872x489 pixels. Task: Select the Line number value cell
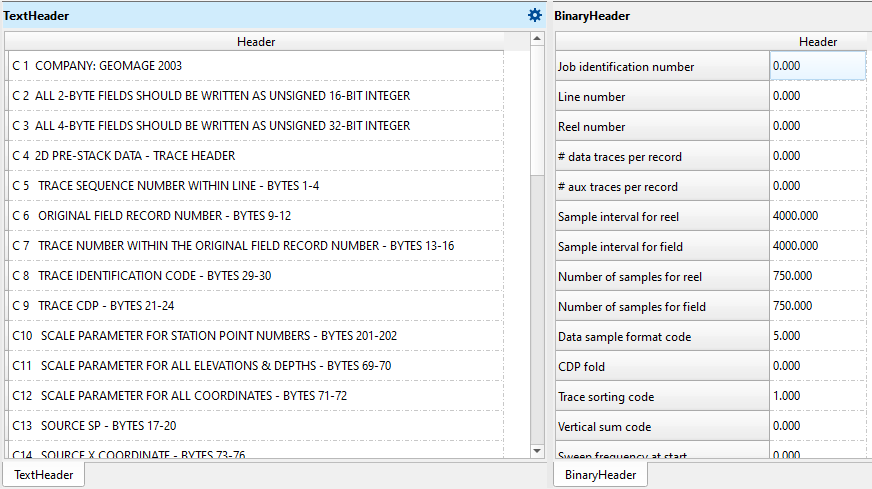click(x=817, y=96)
